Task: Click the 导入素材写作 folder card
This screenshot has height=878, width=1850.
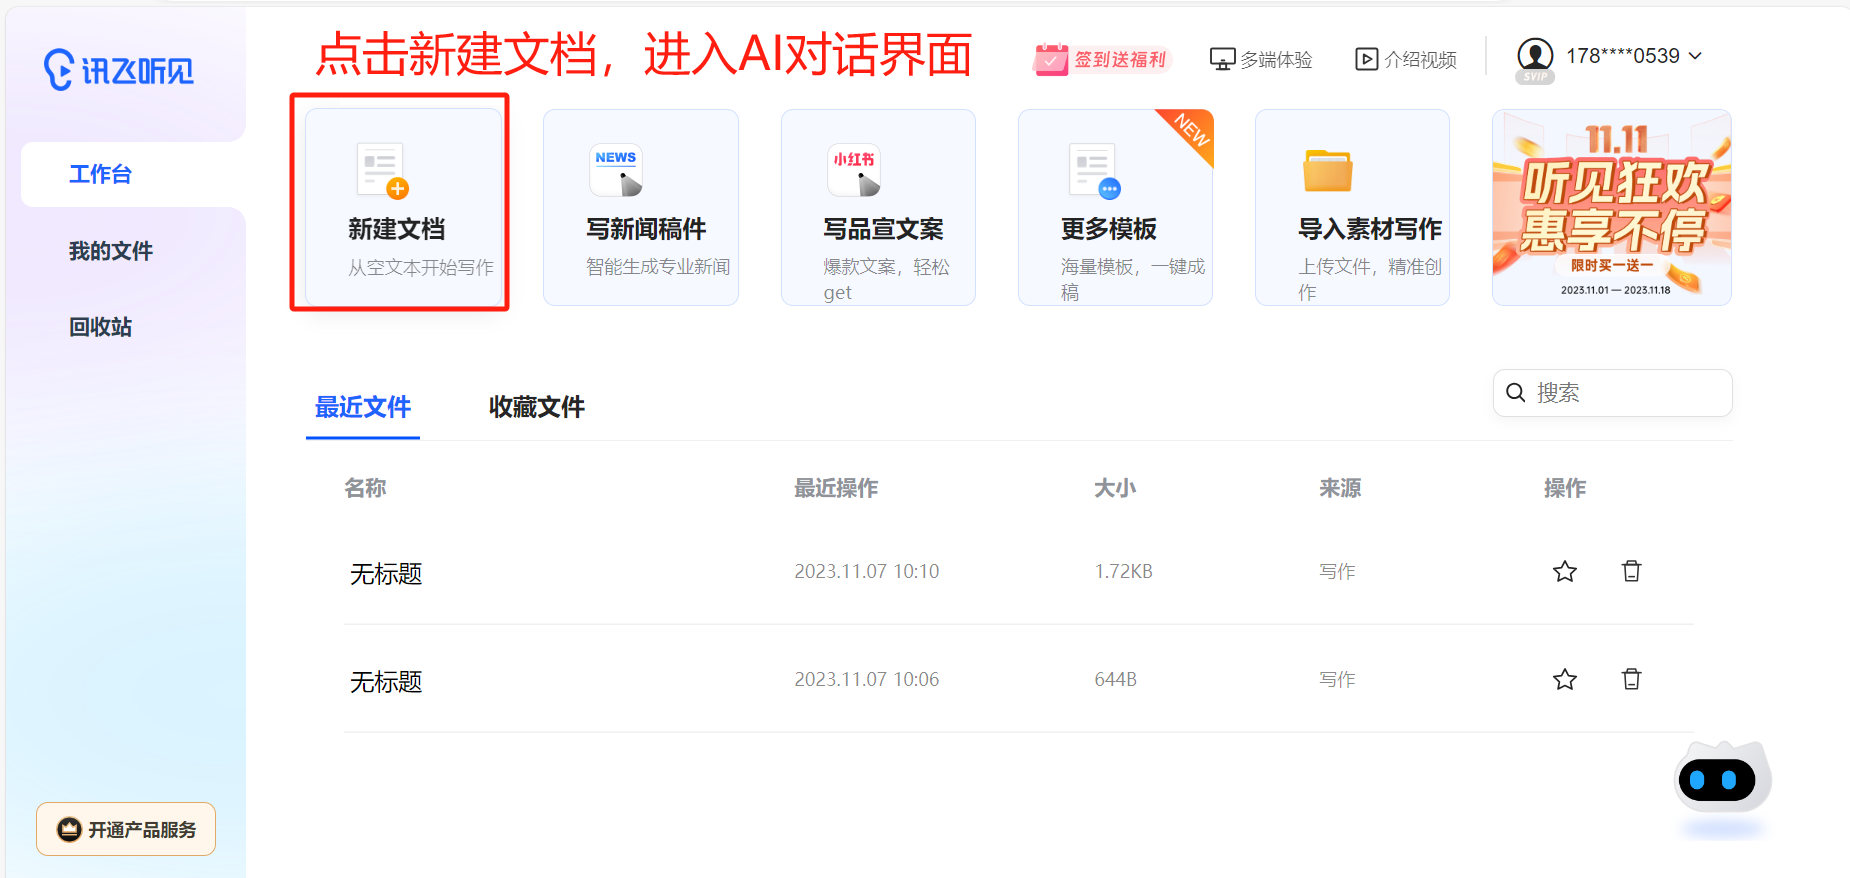Action: pos(1352,207)
